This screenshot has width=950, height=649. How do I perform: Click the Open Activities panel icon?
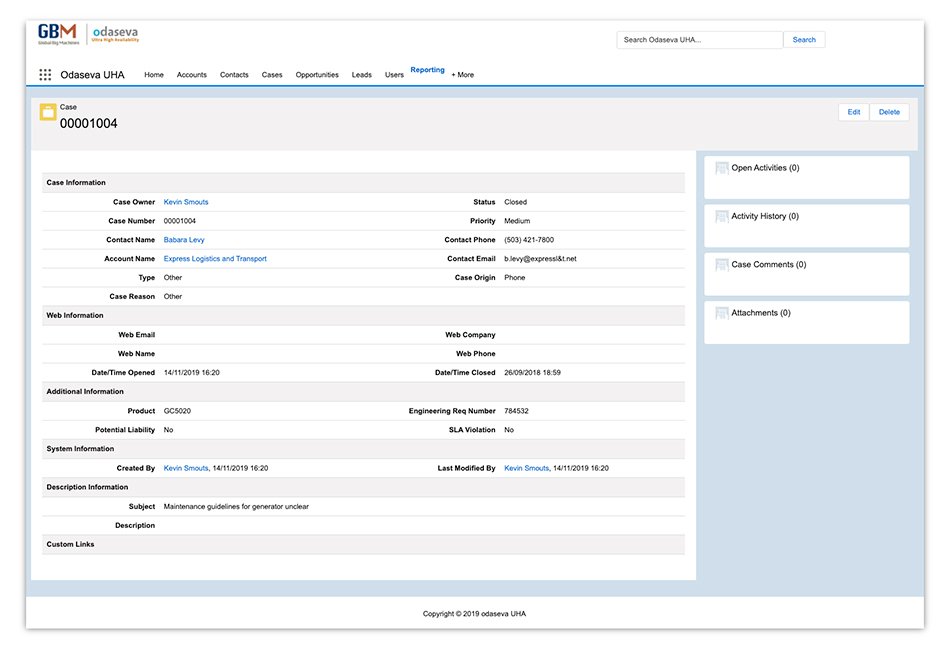tap(721, 167)
